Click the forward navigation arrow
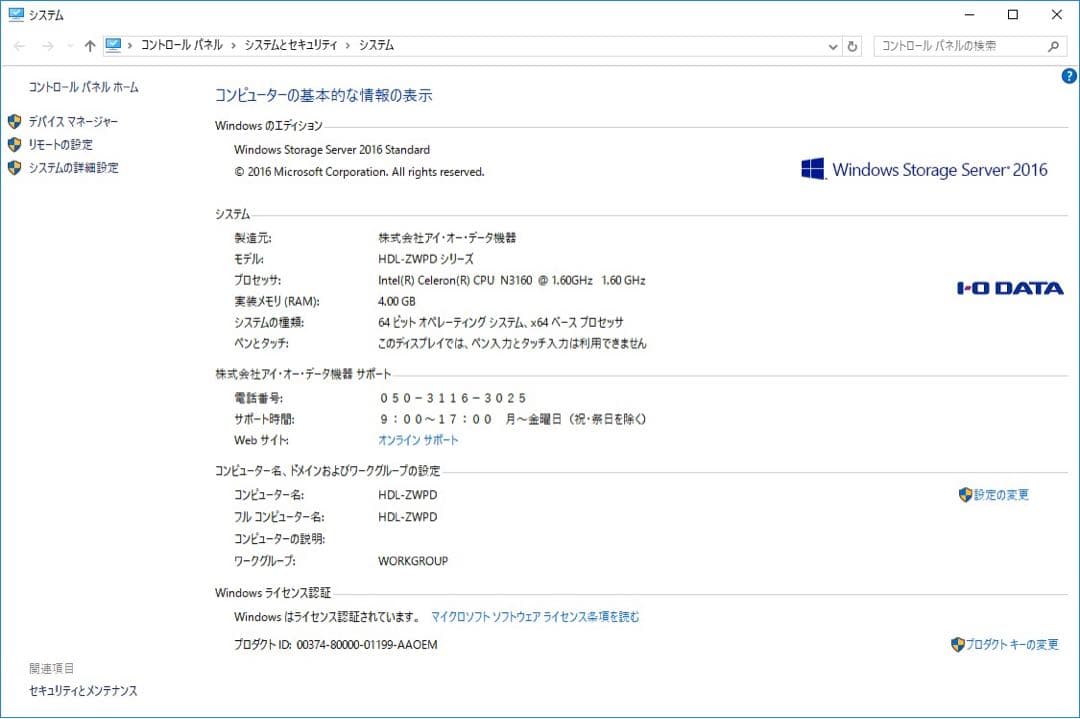Image resolution: width=1080 pixels, height=719 pixels. 48,46
